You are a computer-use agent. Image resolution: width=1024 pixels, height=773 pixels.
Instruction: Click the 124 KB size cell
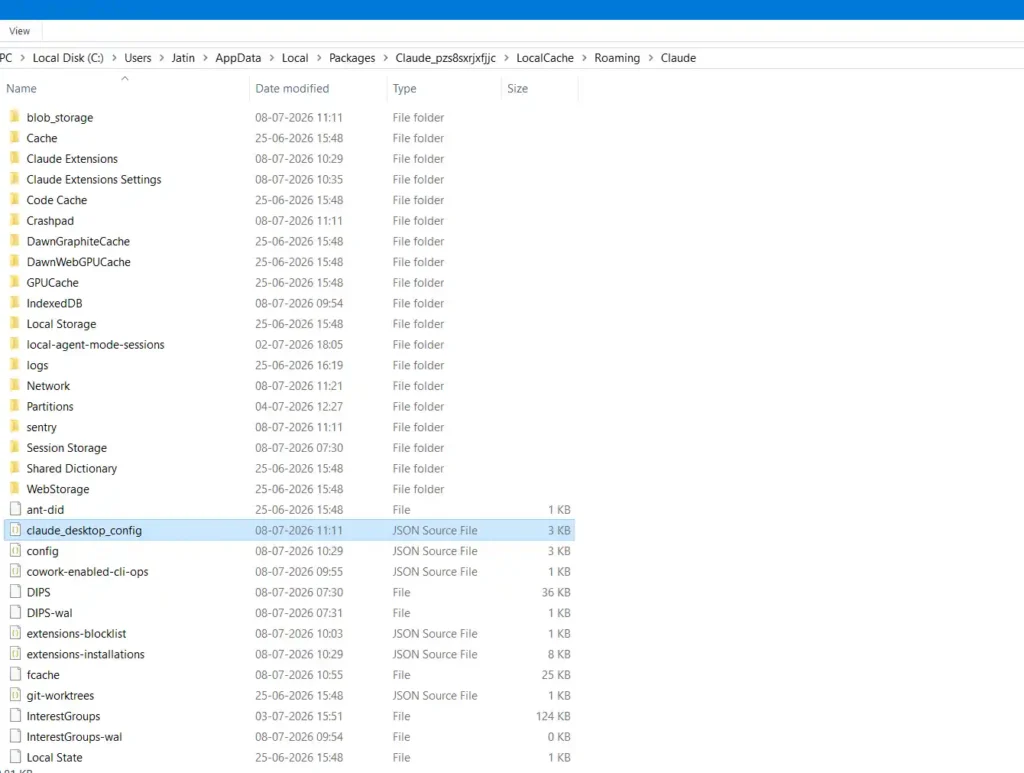click(x=553, y=716)
